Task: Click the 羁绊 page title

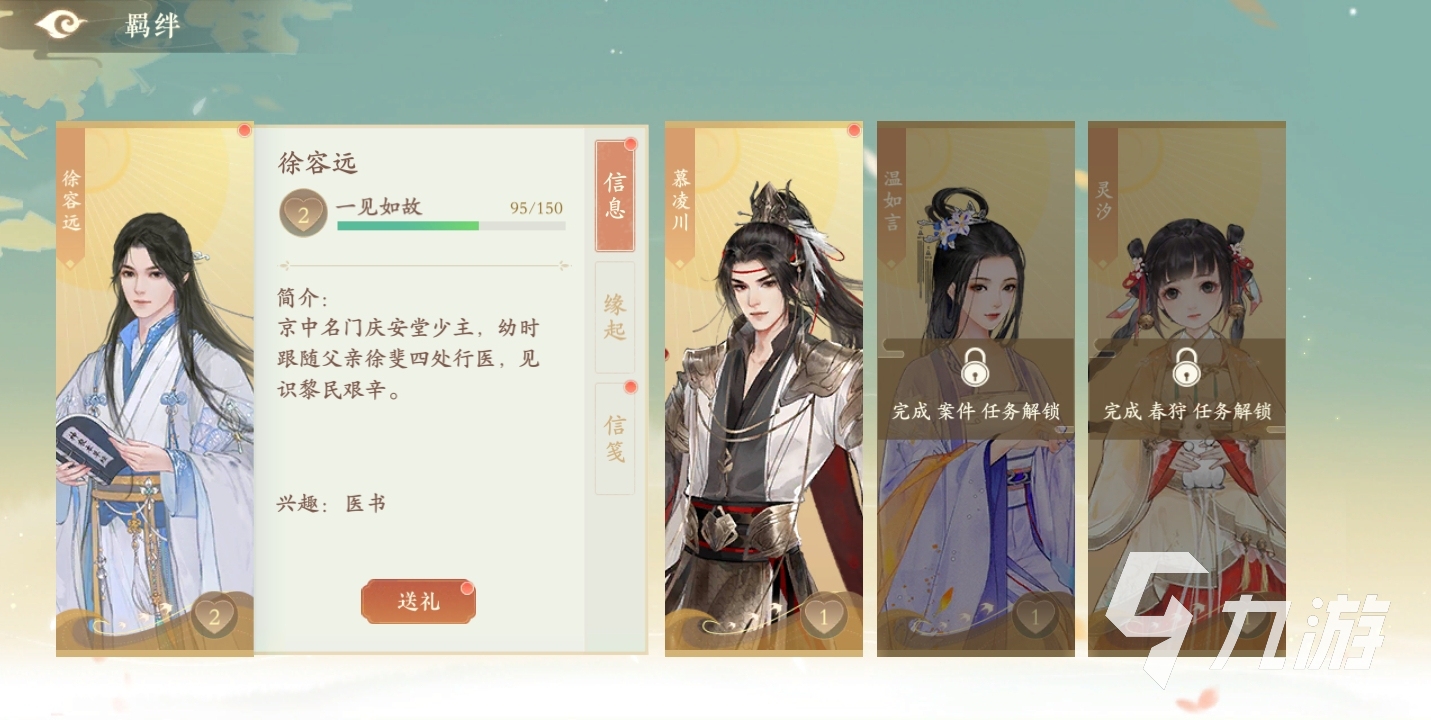Action: 153,26
